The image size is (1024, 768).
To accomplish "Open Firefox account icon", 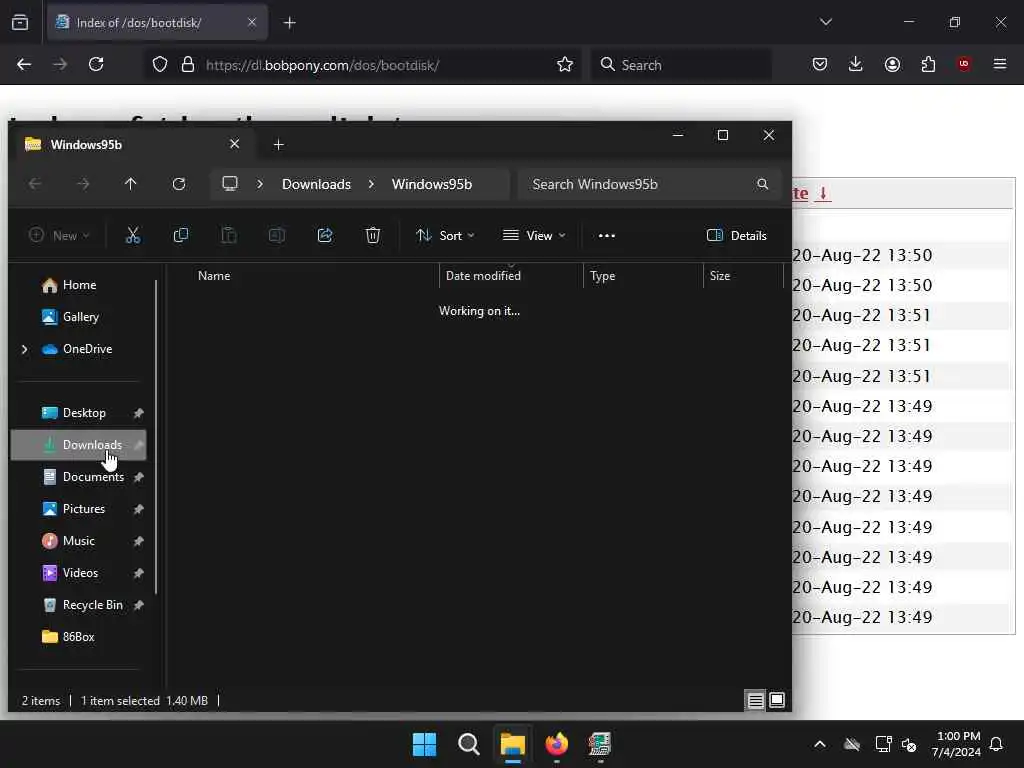I will (x=892, y=64).
